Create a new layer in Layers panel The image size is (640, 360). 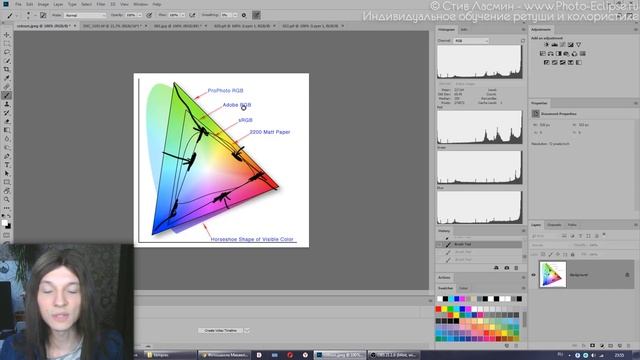620,345
